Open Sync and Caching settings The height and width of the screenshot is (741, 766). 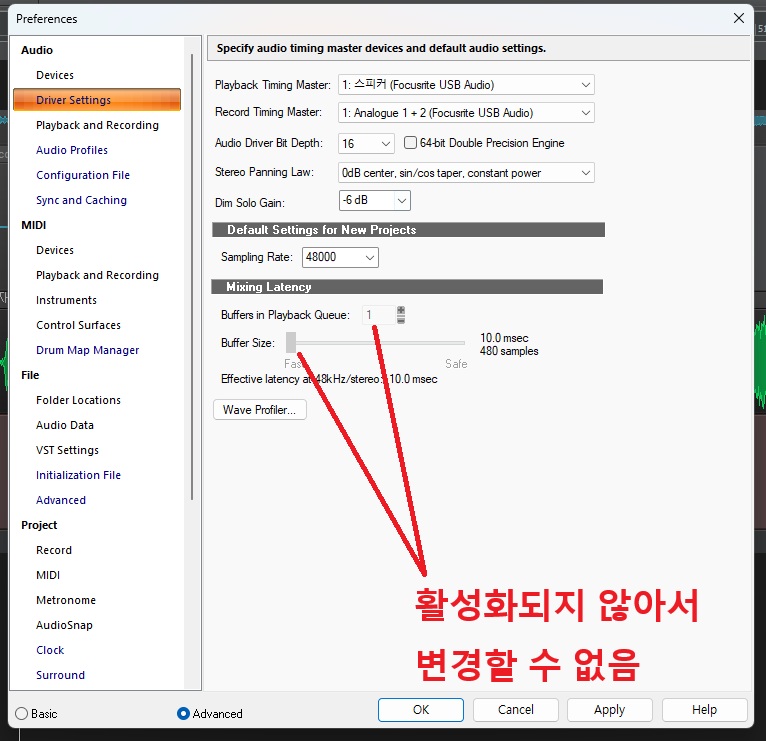pos(81,200)
